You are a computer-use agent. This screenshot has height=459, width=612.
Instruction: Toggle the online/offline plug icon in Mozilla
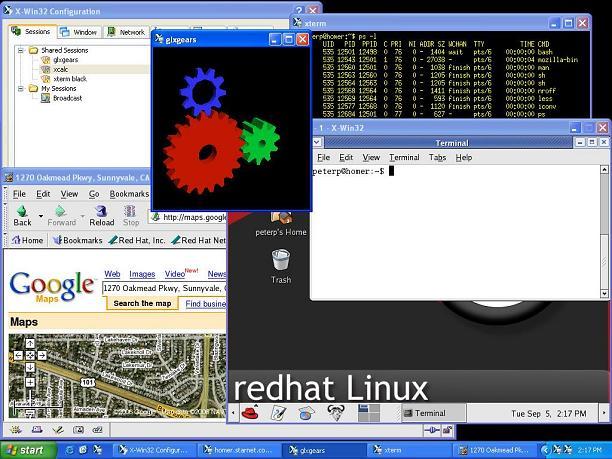click(432, 430)
